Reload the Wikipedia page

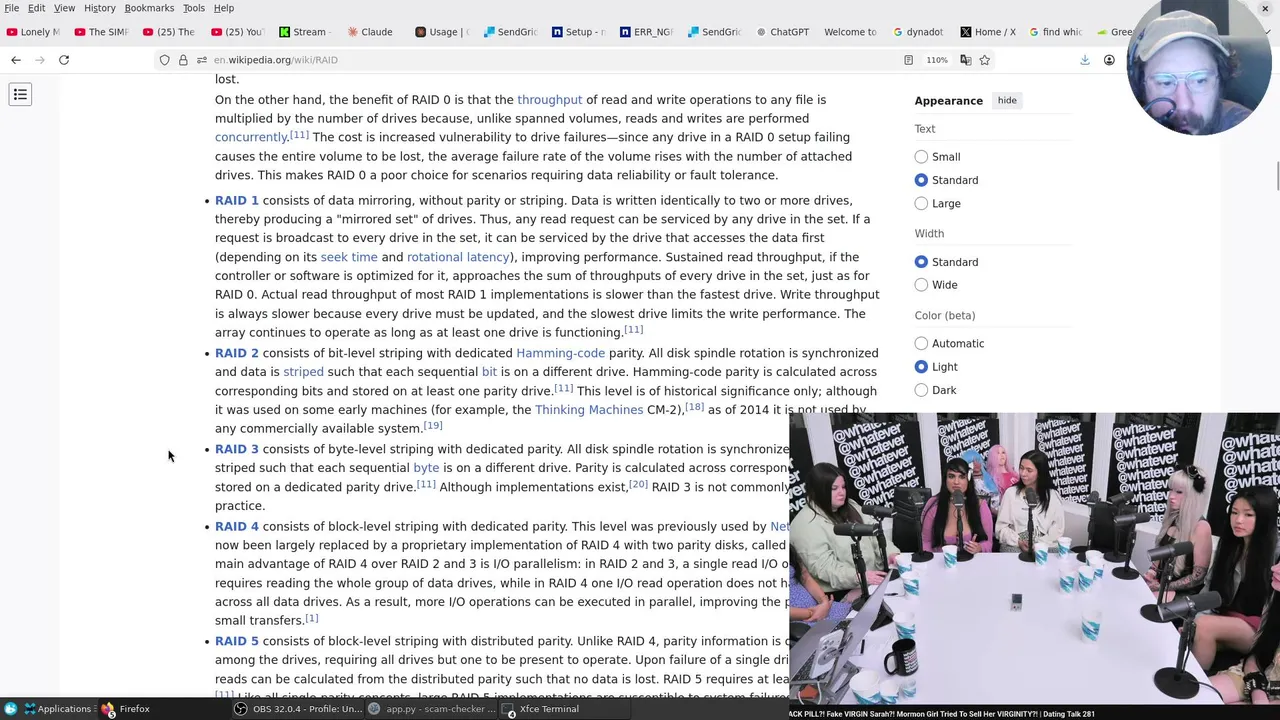(x=64, y=60)
